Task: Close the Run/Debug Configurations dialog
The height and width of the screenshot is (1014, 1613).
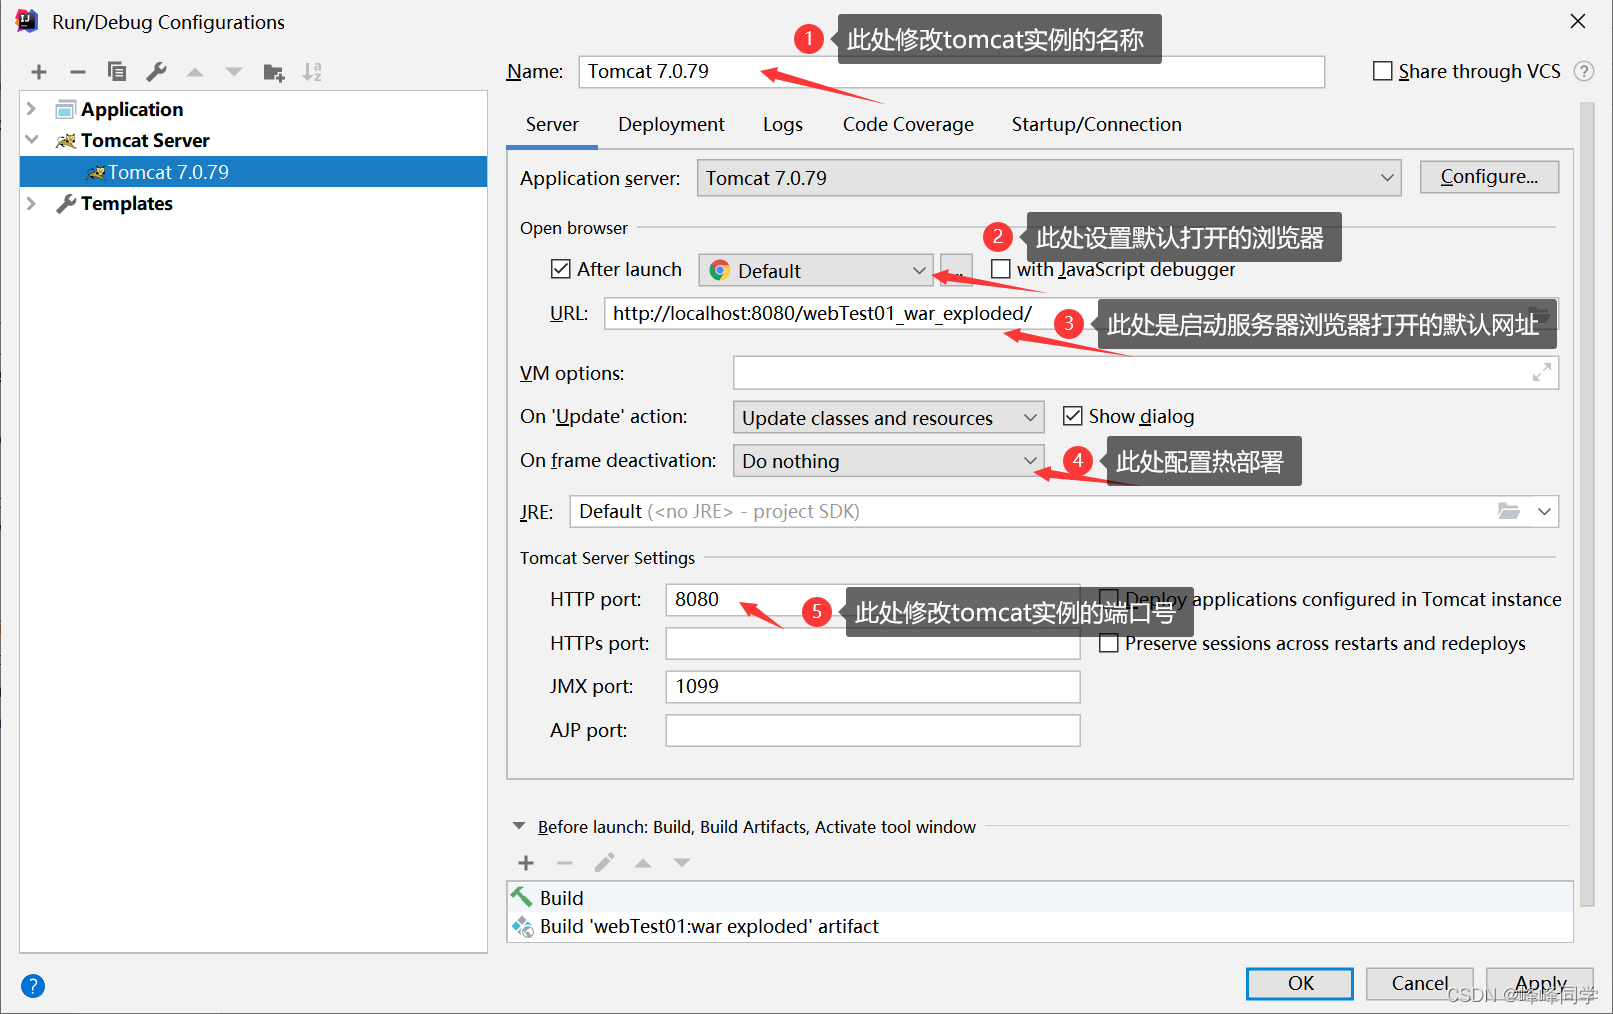Action: 1578,21
